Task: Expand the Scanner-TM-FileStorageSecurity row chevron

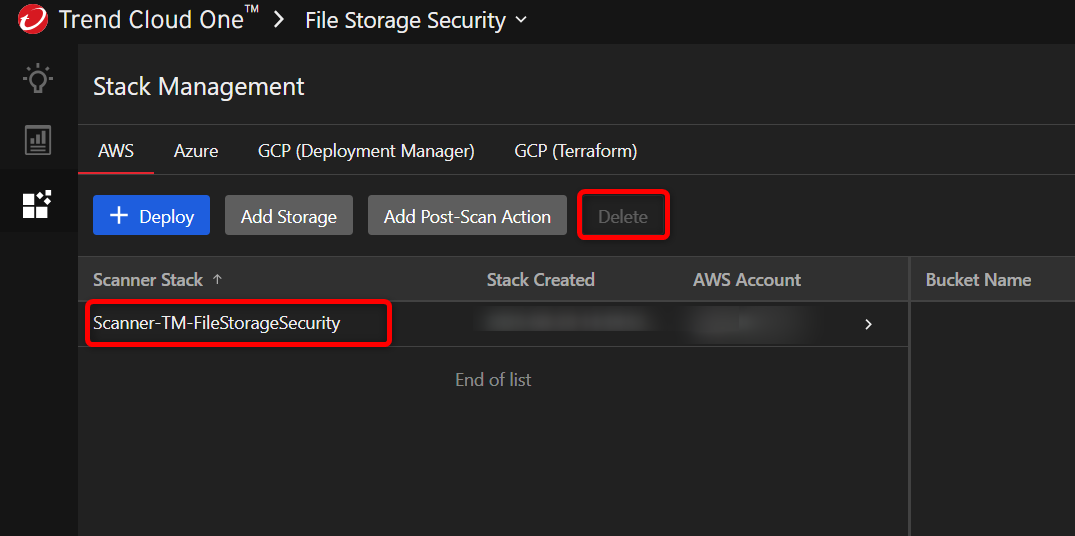Action: (x=868, y=324)
